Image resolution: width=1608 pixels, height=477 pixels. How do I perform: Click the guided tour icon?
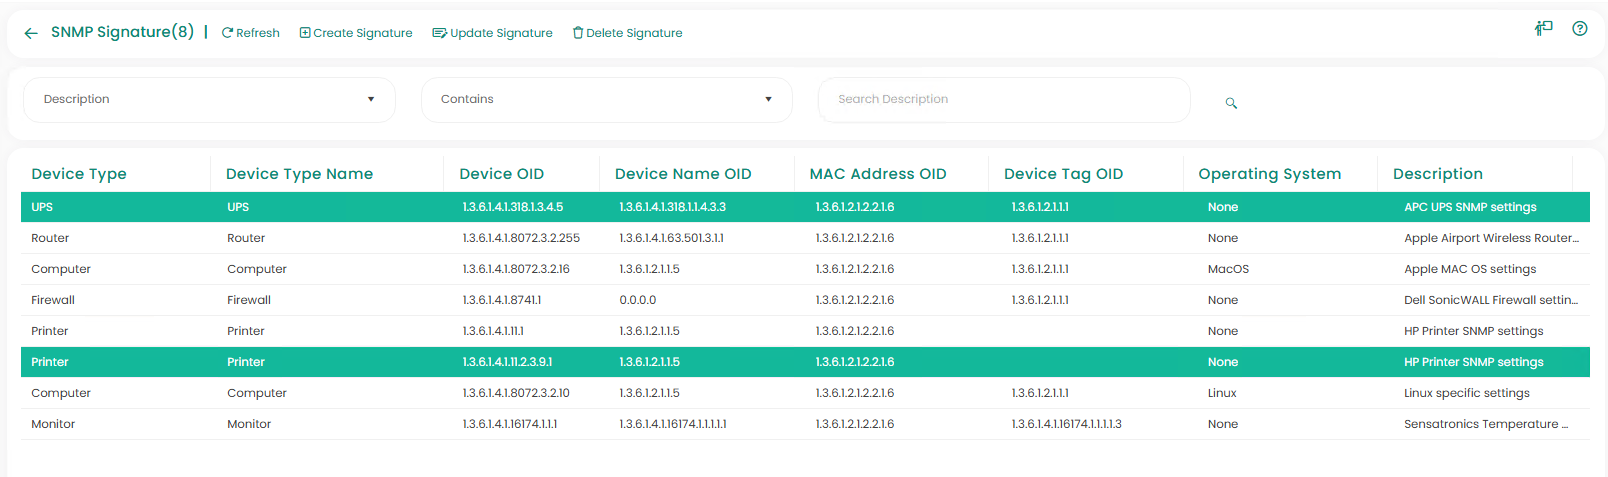coord(1544,29)
